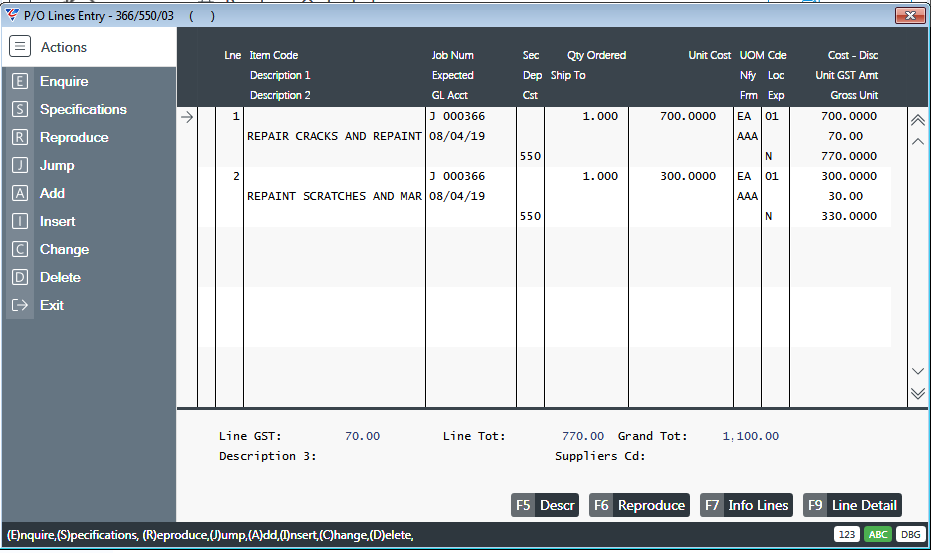Click the application logo in title bar
Screen dimensions: 932x553
click(x=12, y=15)
